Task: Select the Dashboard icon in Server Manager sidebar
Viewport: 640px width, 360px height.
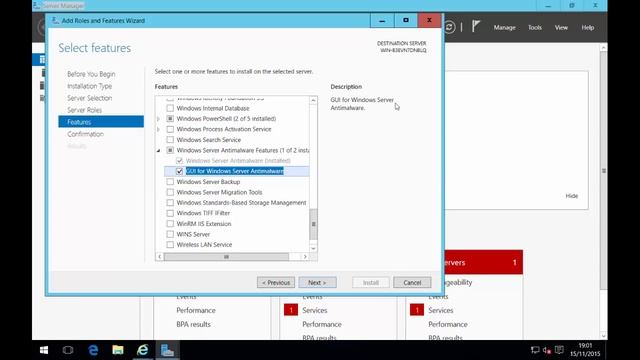Action: click(42, 60)
